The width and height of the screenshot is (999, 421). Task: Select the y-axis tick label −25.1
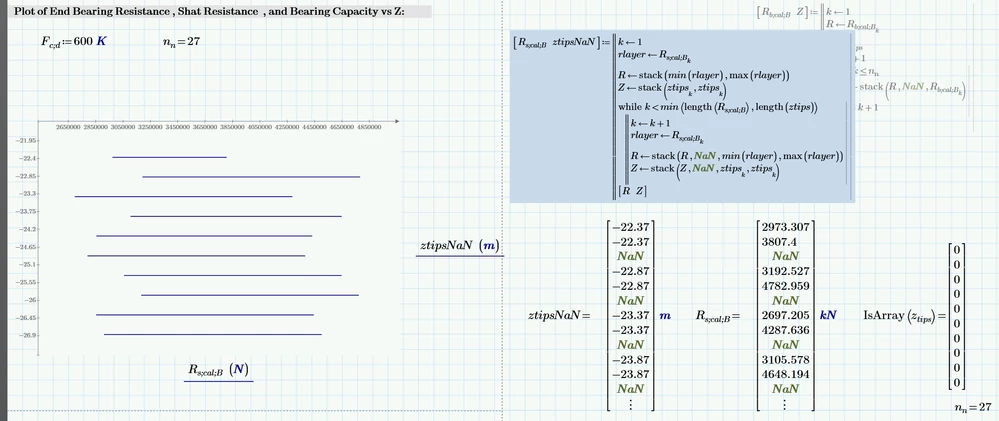(29, 264)
